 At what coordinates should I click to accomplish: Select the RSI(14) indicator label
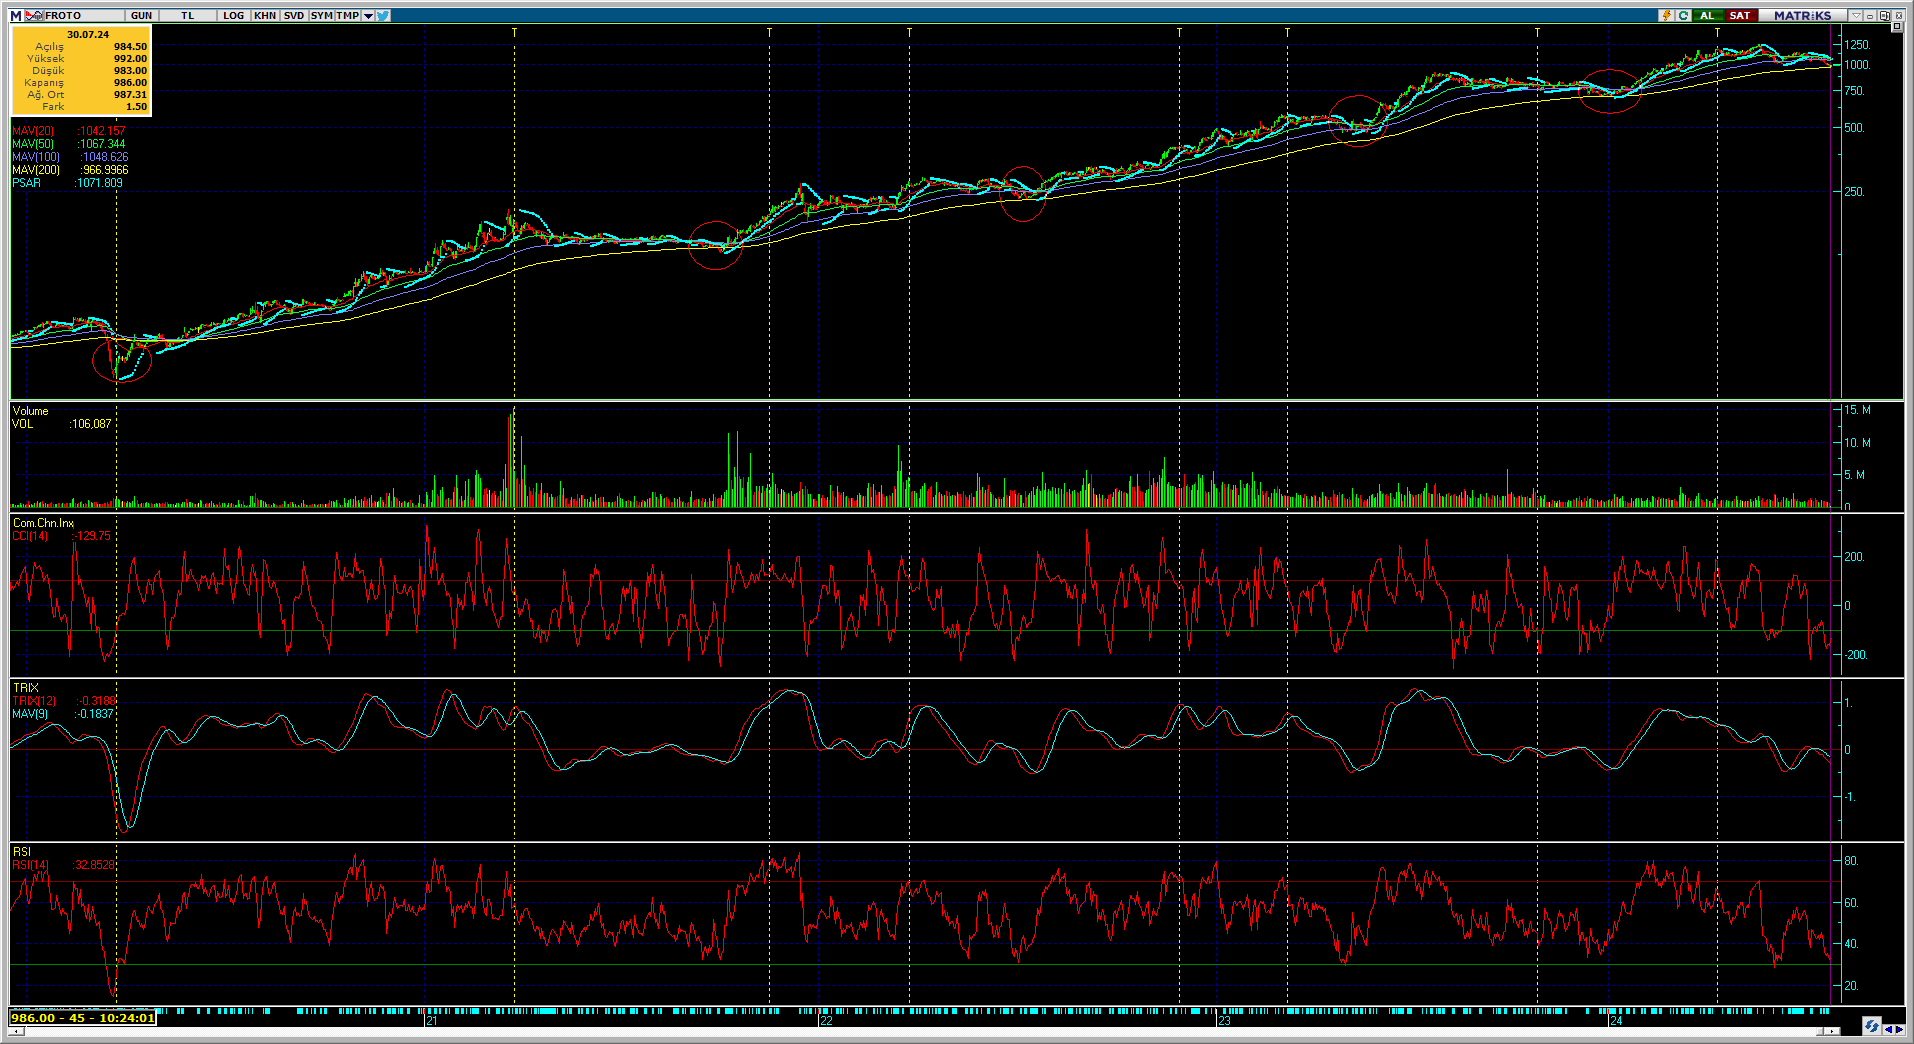point(30,865)
